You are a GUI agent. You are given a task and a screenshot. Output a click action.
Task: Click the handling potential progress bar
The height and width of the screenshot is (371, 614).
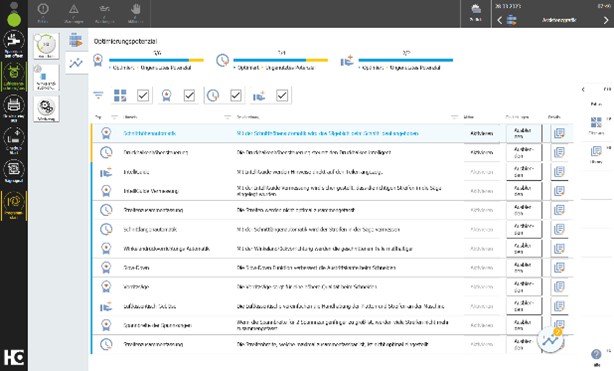click(406, 60)
